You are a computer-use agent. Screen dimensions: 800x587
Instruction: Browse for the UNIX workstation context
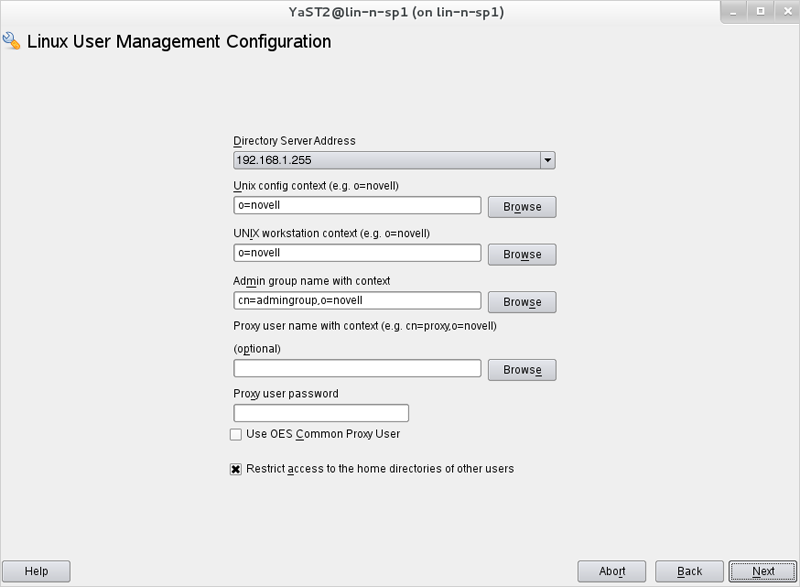522,254
